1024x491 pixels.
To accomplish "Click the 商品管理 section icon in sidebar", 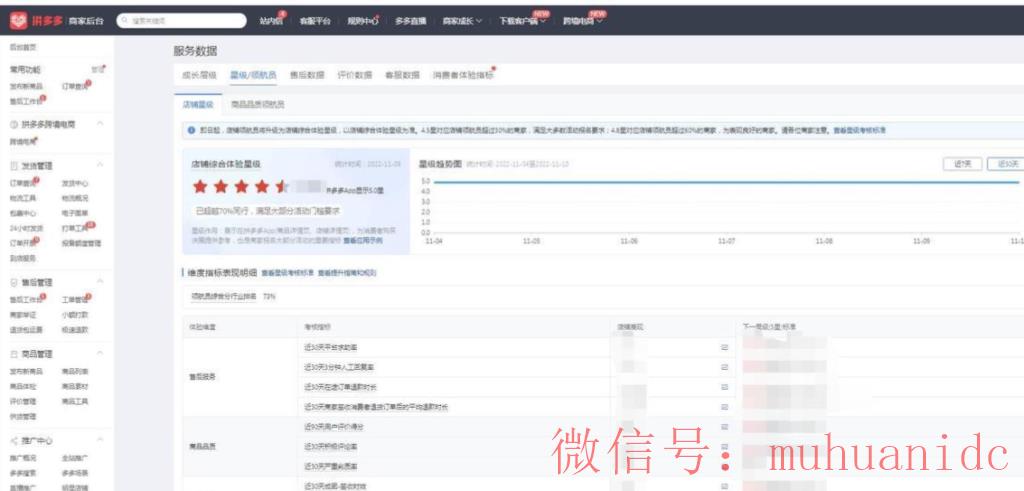I will pyautogui.click(x=14, y=354).
